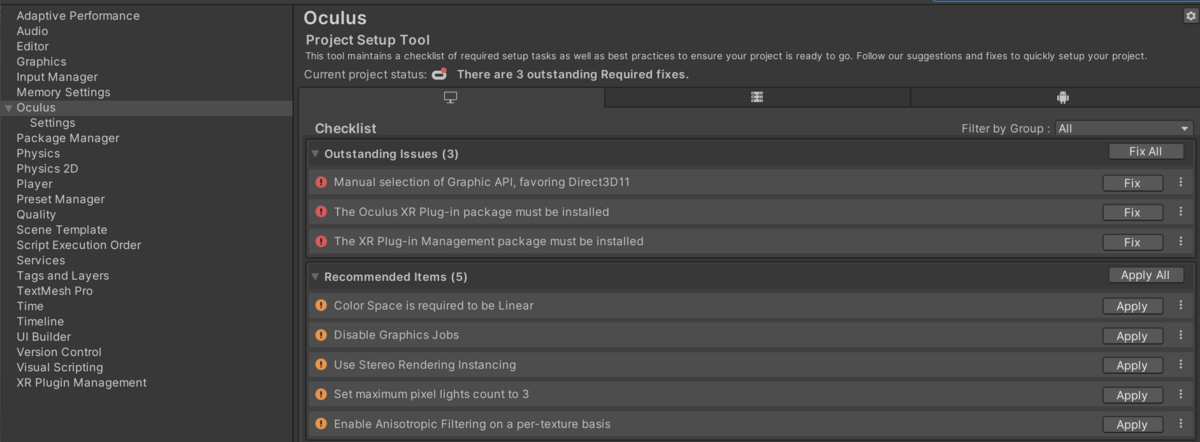Click the Fix All button
1200x442 pixels.
(1146, 152)
